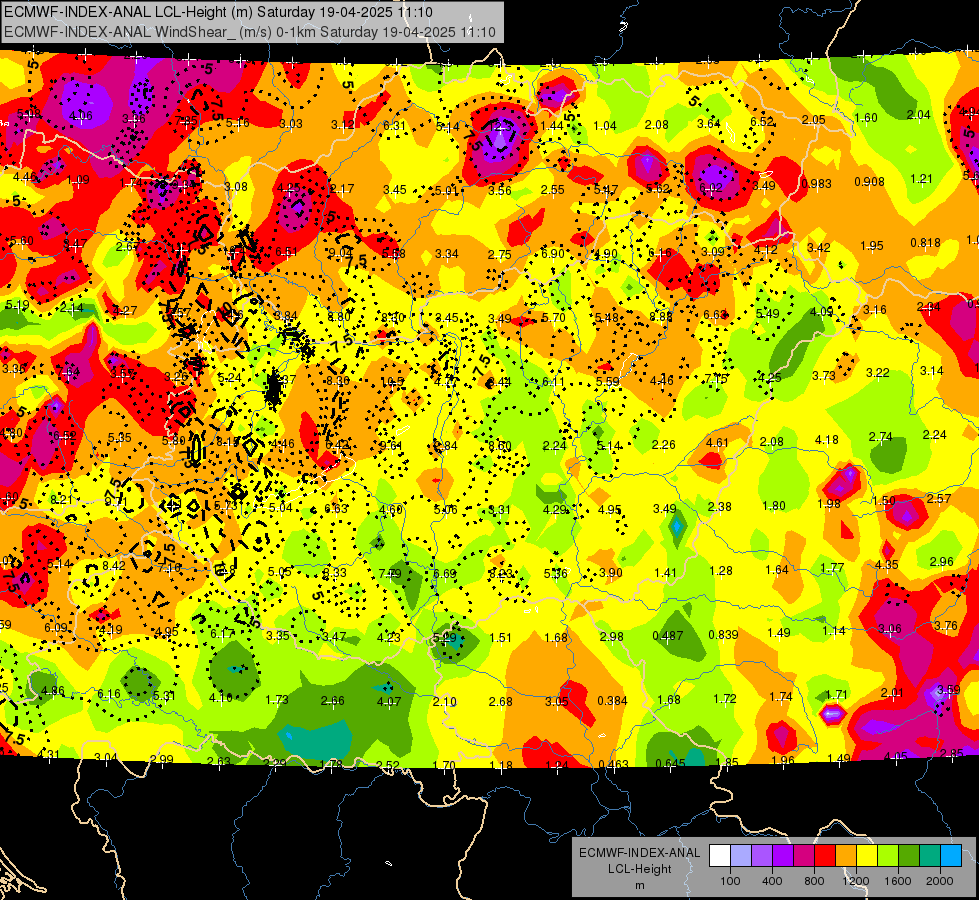This screenshot has height=900, width=979.
Task: Click the map value 5.31
Action: click(163, 695)
